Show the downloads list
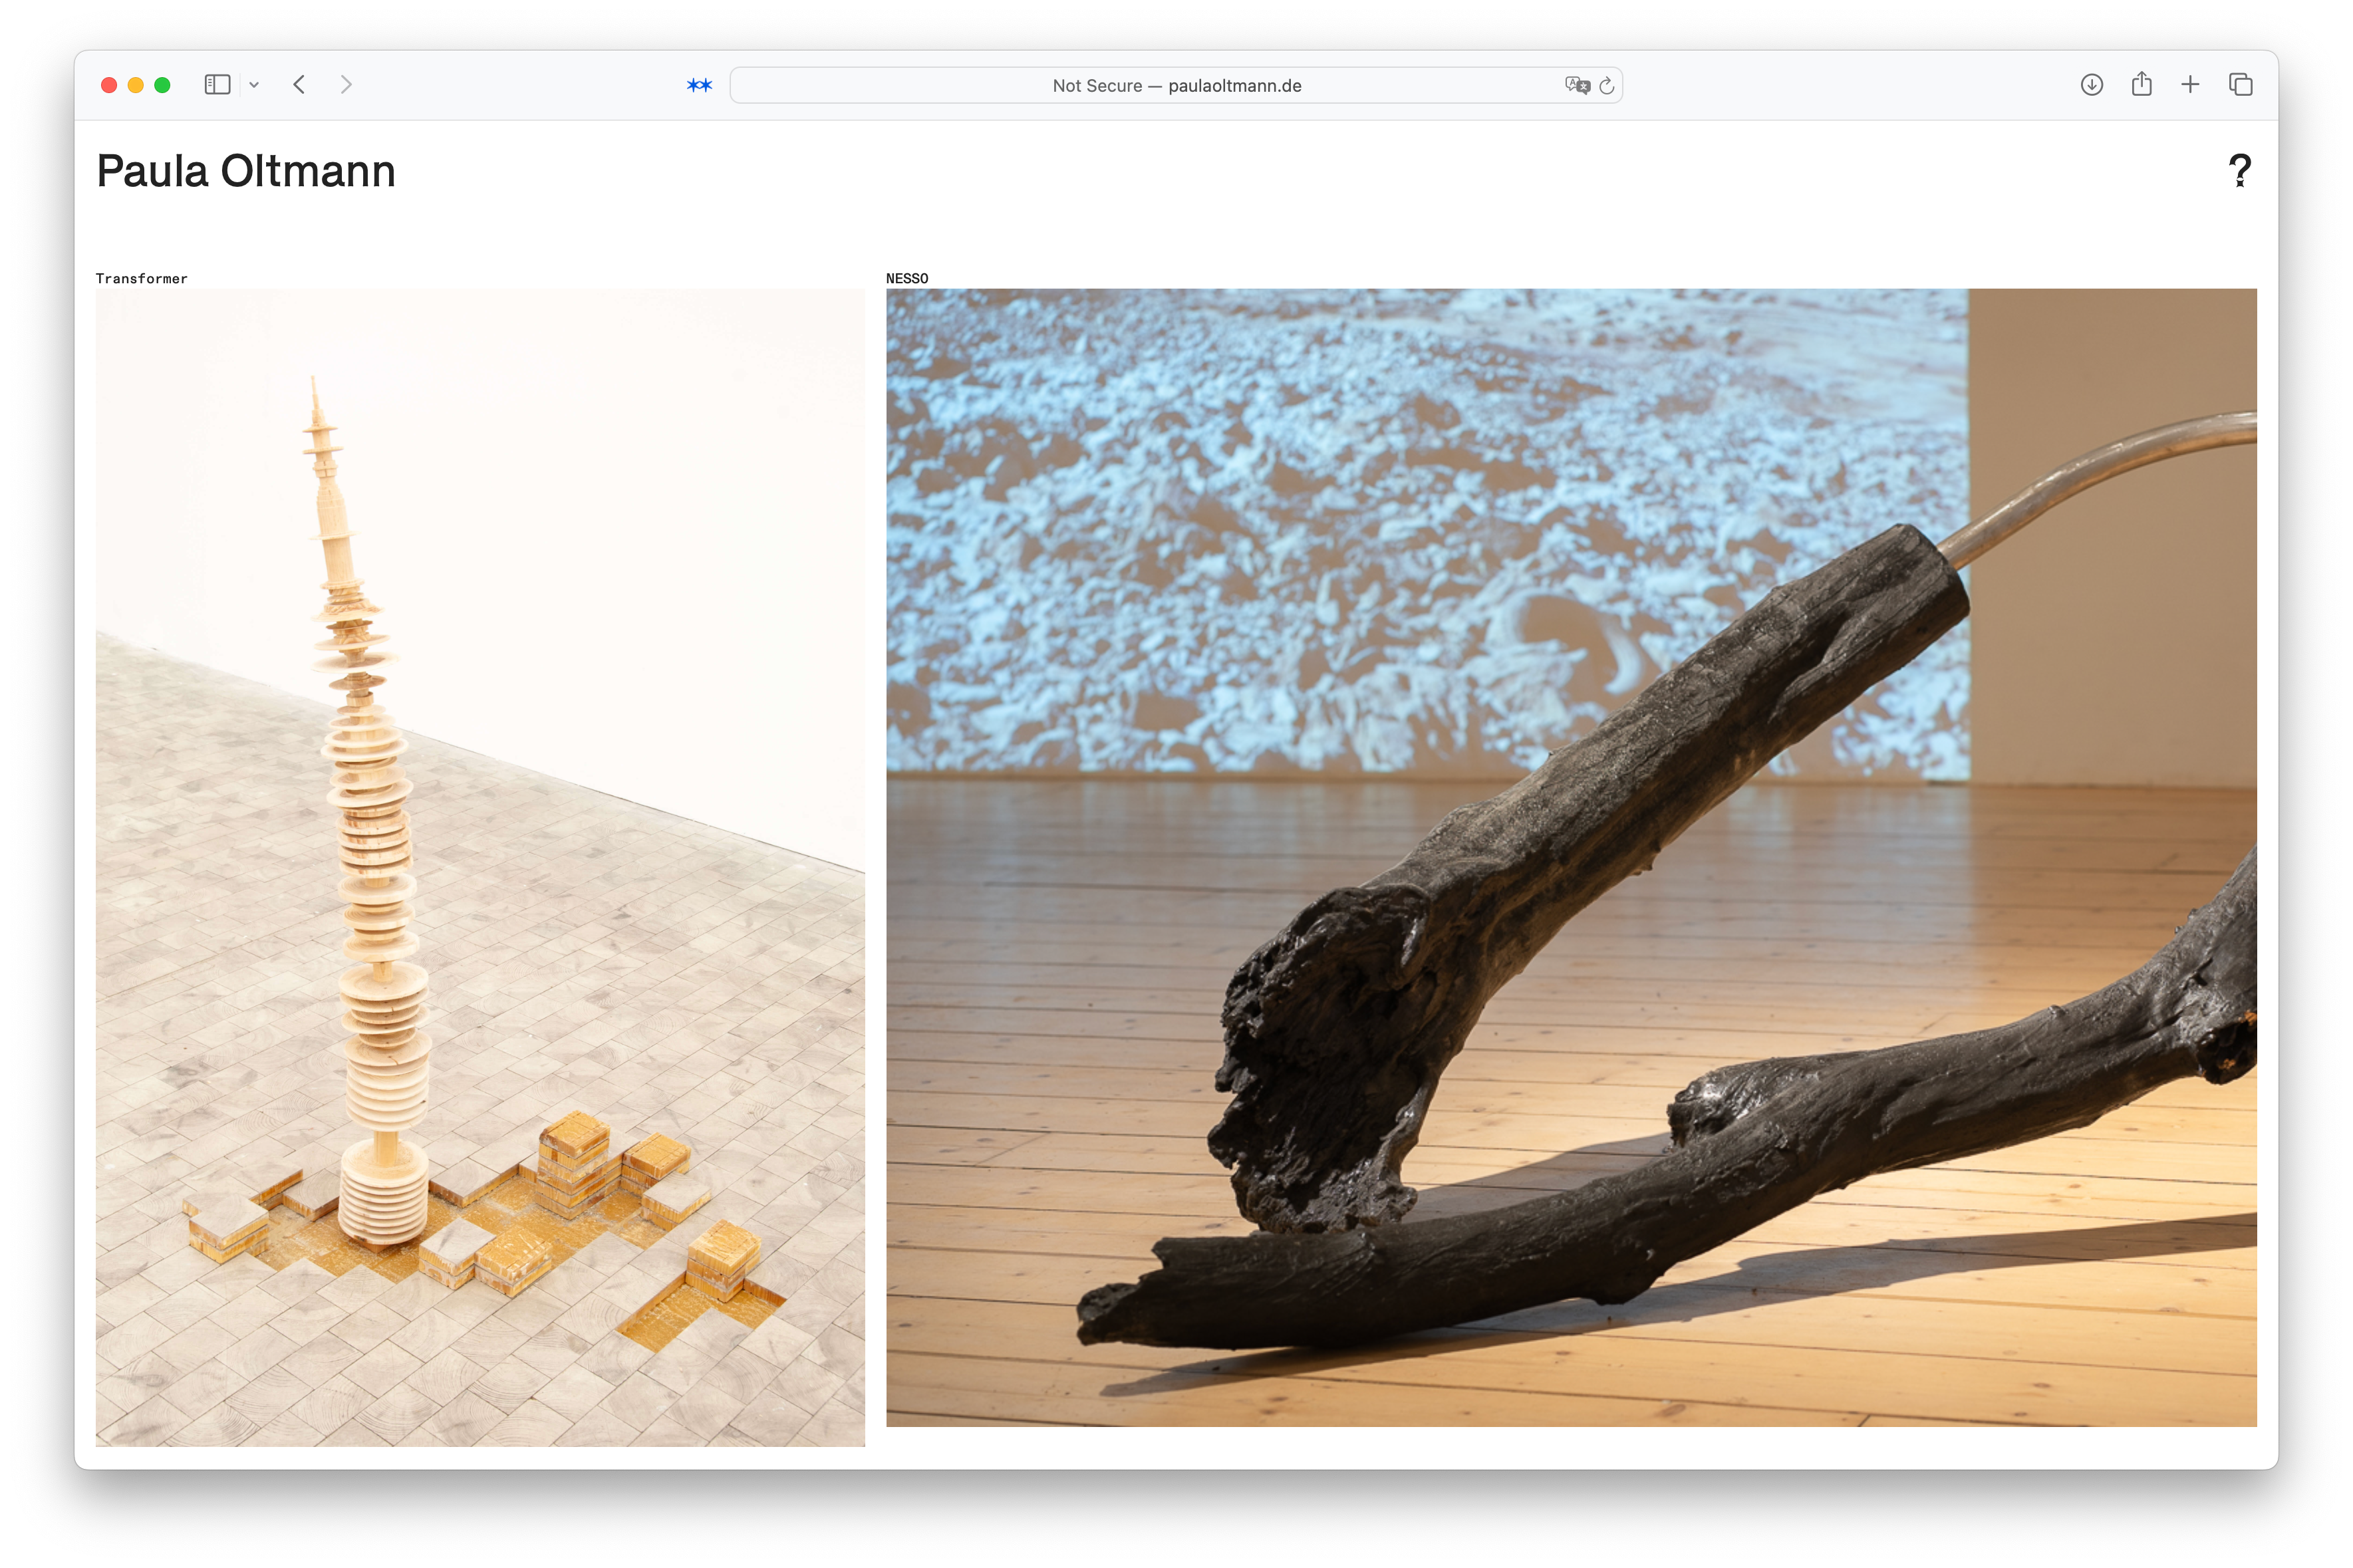2353x1568 pixels. tap(2091, 85)
